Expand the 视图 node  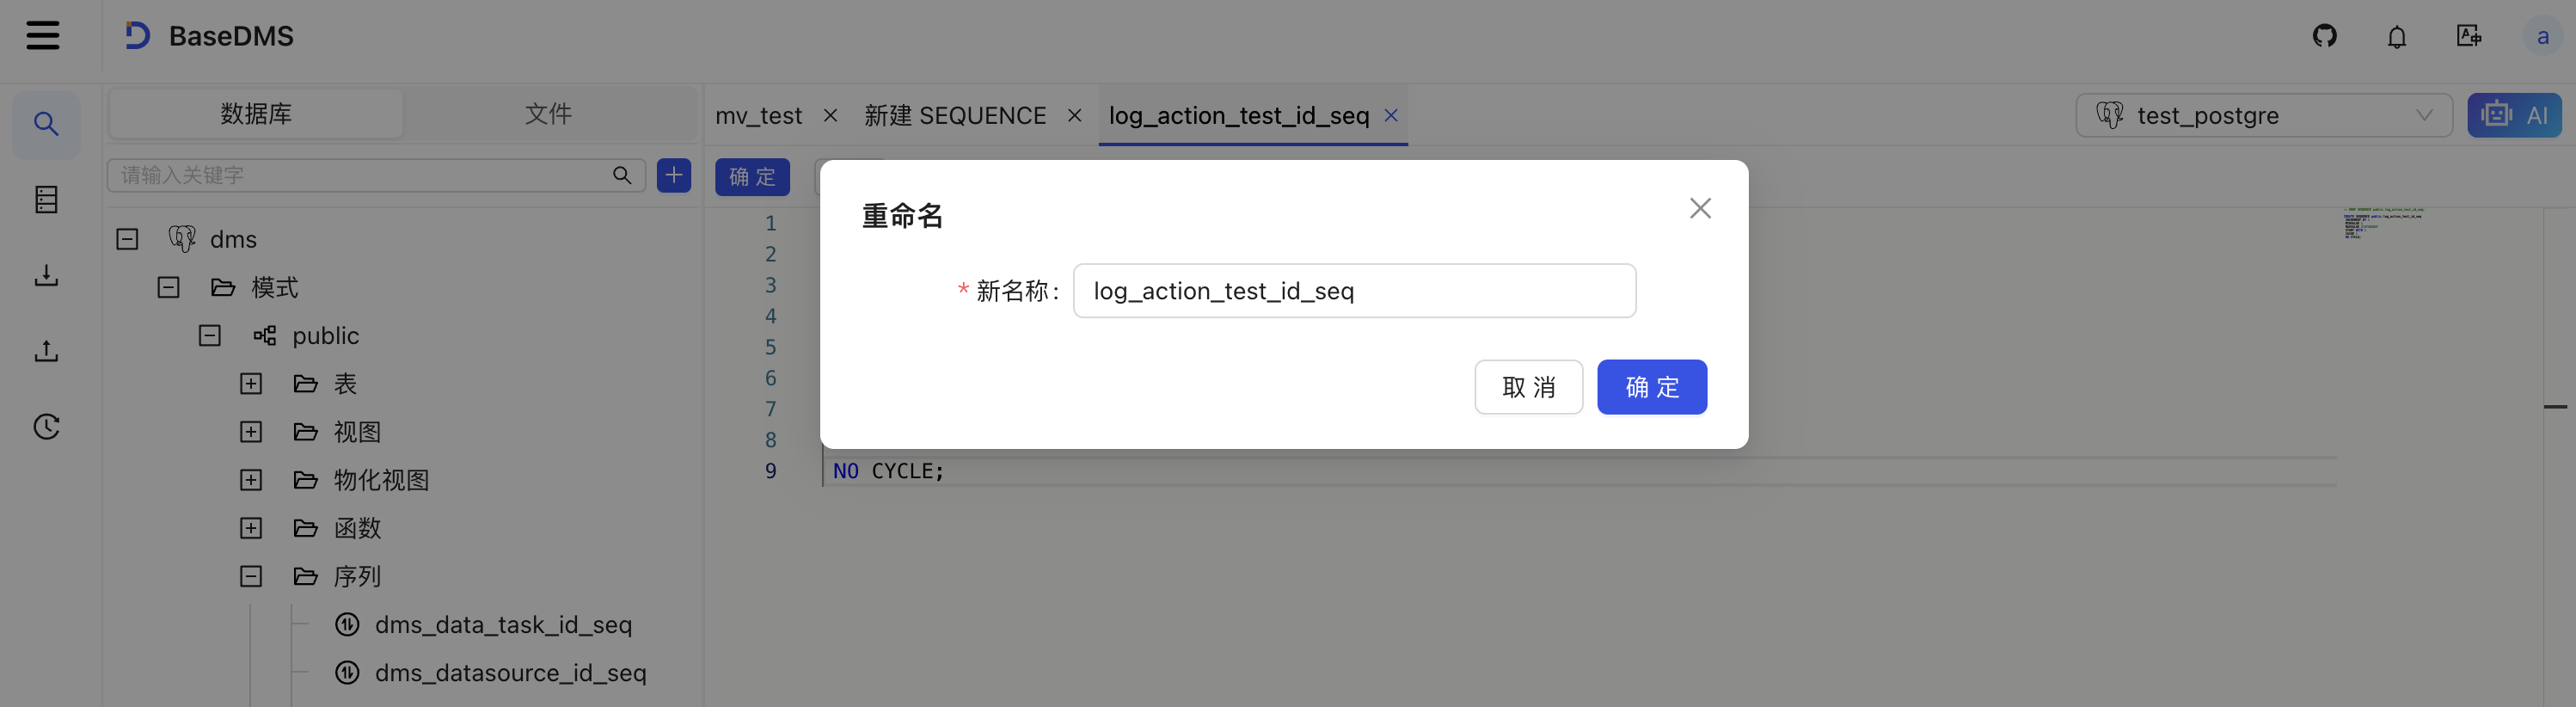click(251, 432)
